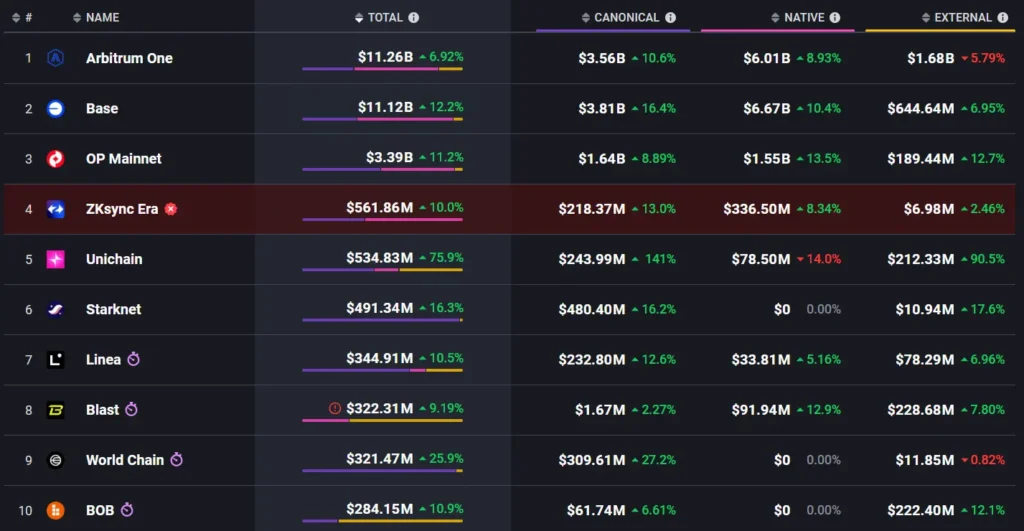This screenshot has height=531, width=1024.
Task: Click the stopwatch icon beside BOB
Action: point(127,509)
